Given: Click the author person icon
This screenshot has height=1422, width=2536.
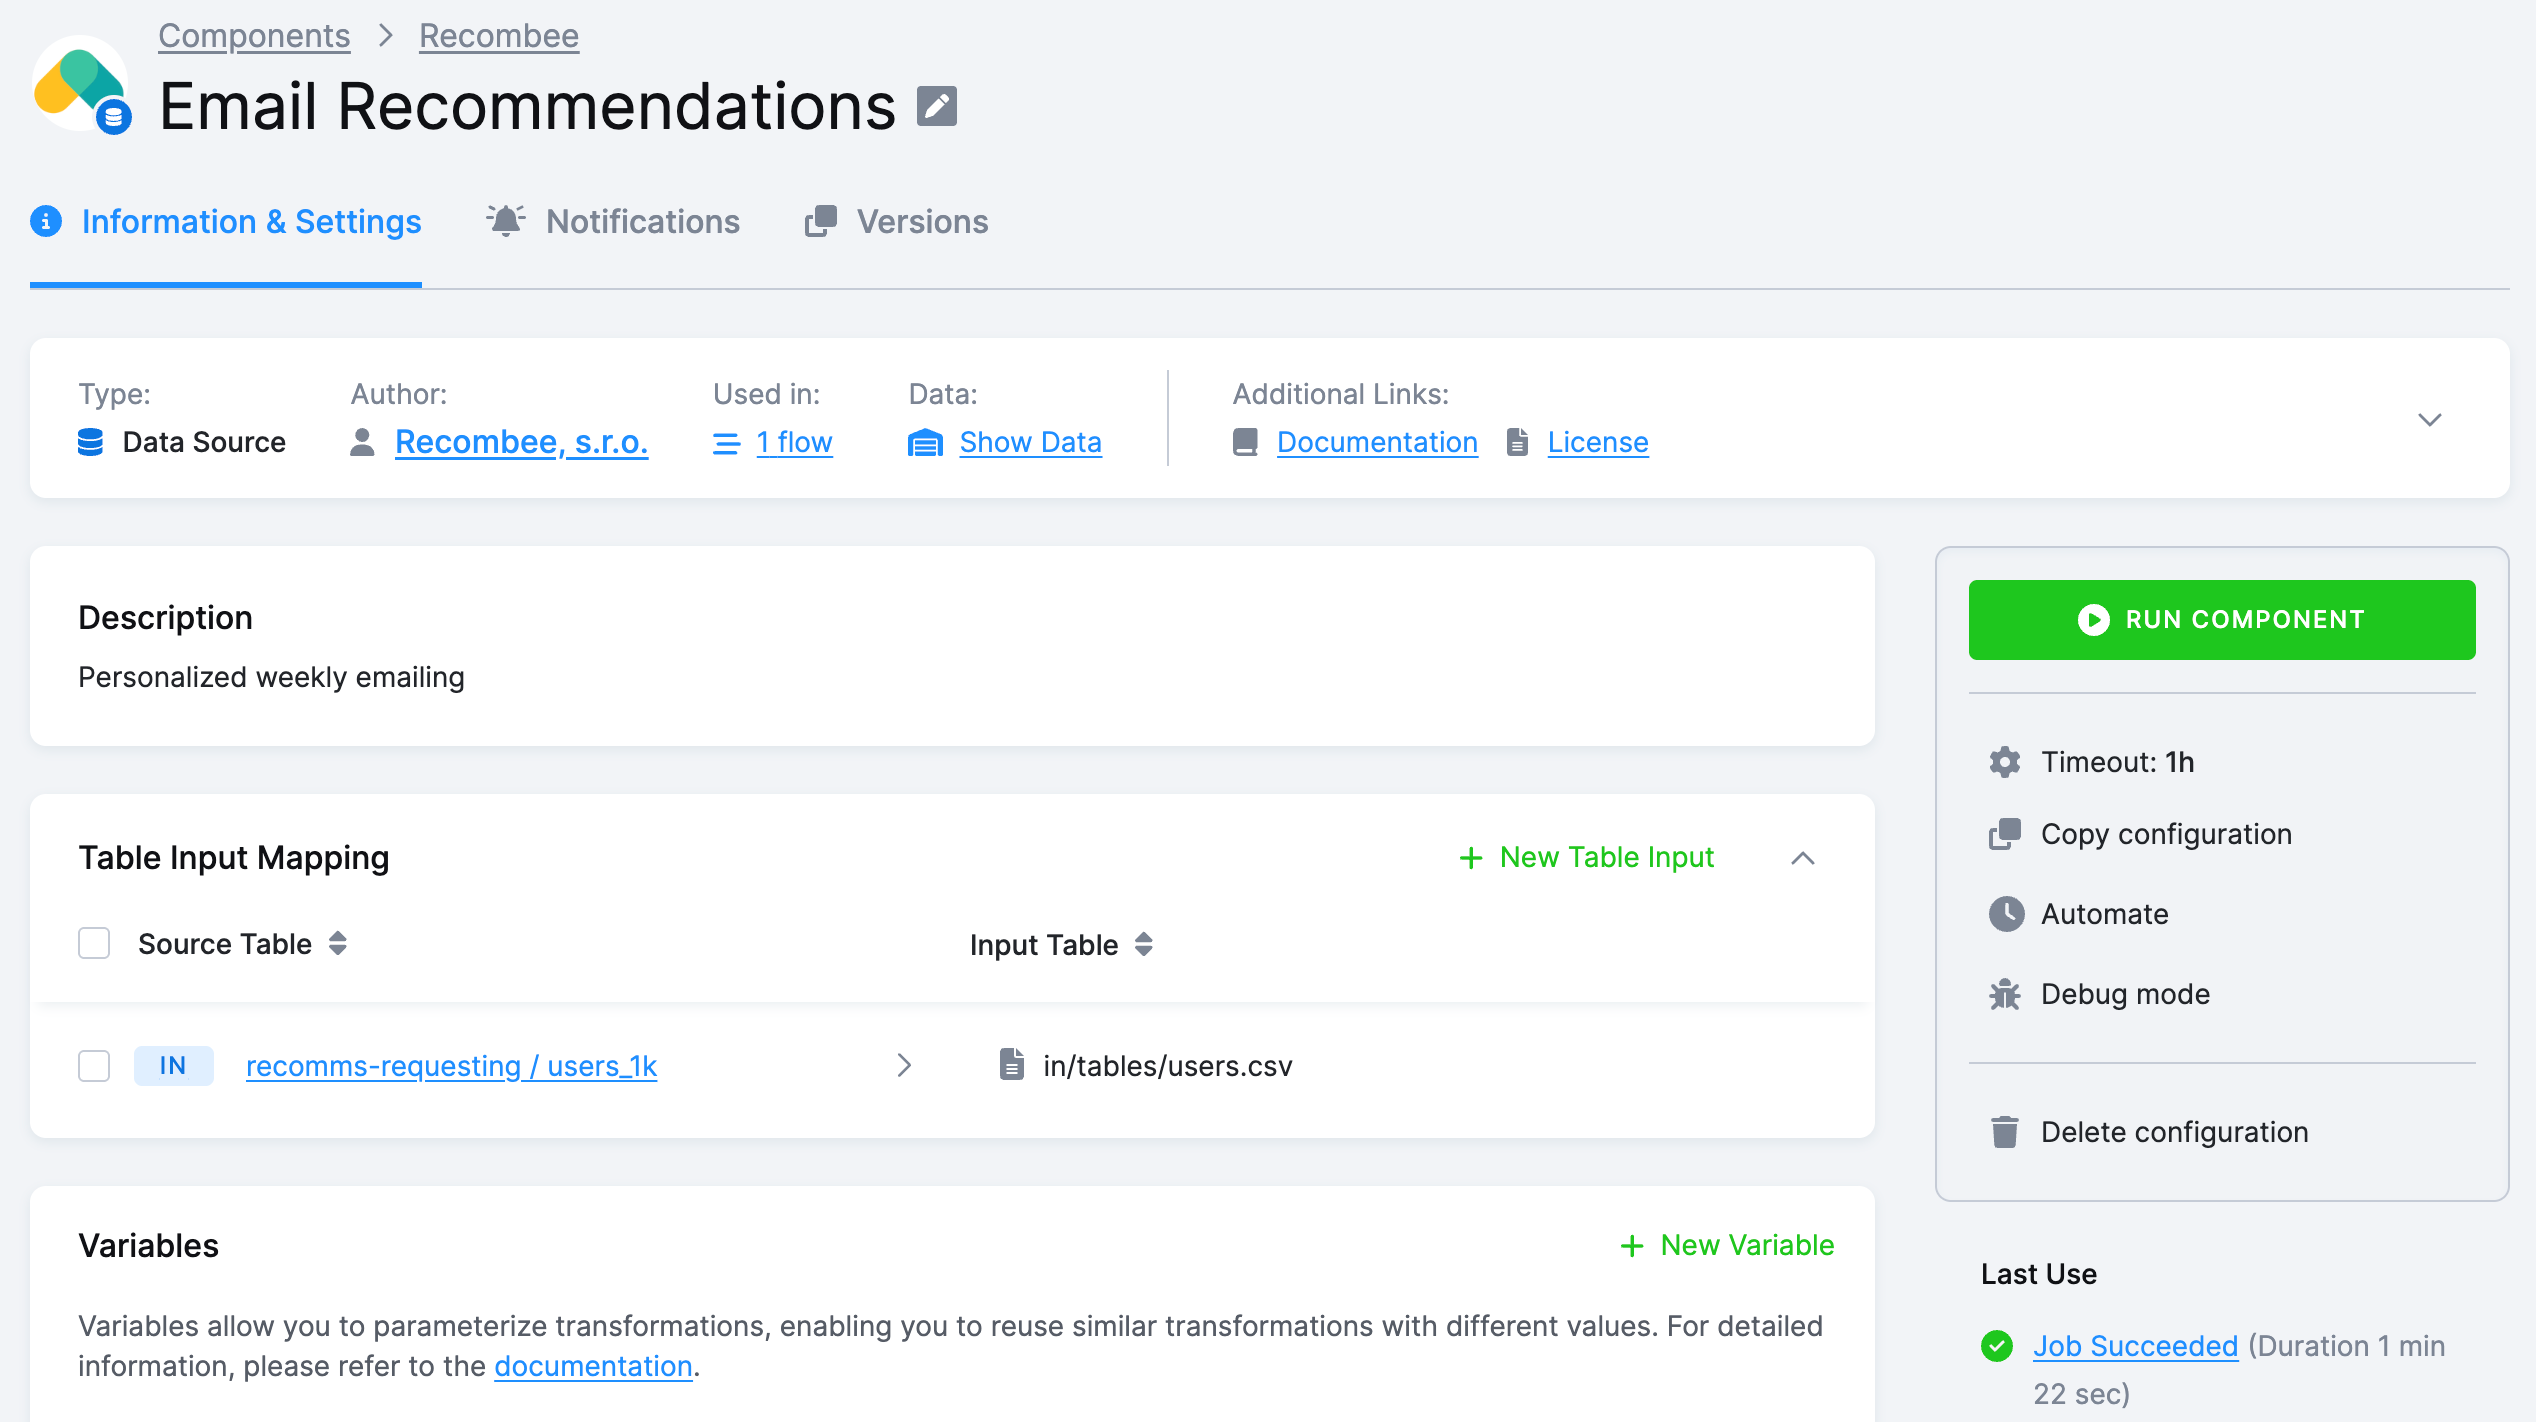Looking at the screenshot, I should point(362,442).
